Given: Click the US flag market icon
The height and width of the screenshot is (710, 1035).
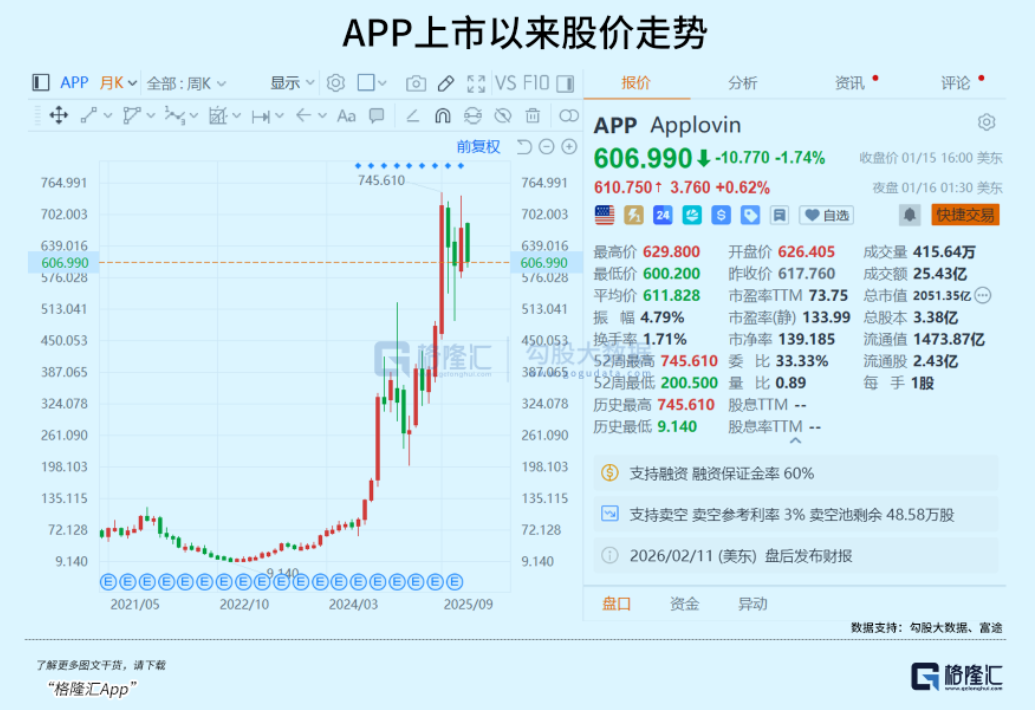Looking at the screenshot, I should pyautogui.click(x=604, y=214).
